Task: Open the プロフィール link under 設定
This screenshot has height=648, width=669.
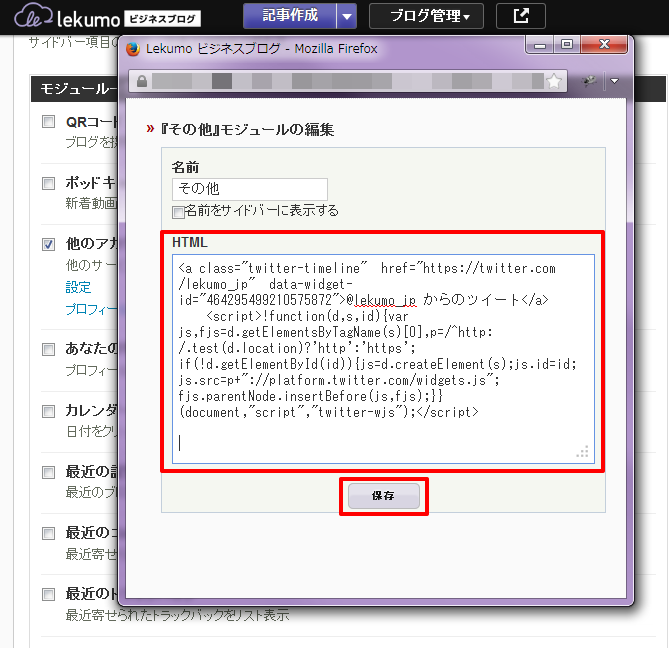Action: pyautogui.click(x=91, y=309)
